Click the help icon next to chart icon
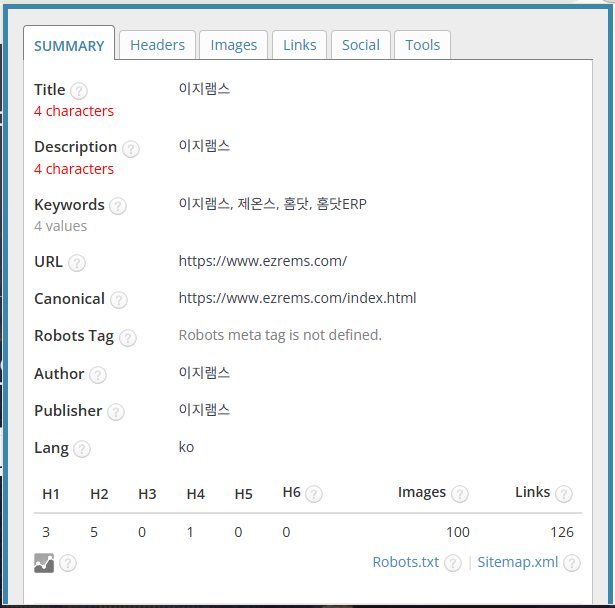615x608 pixels. [x=68, y=563]
